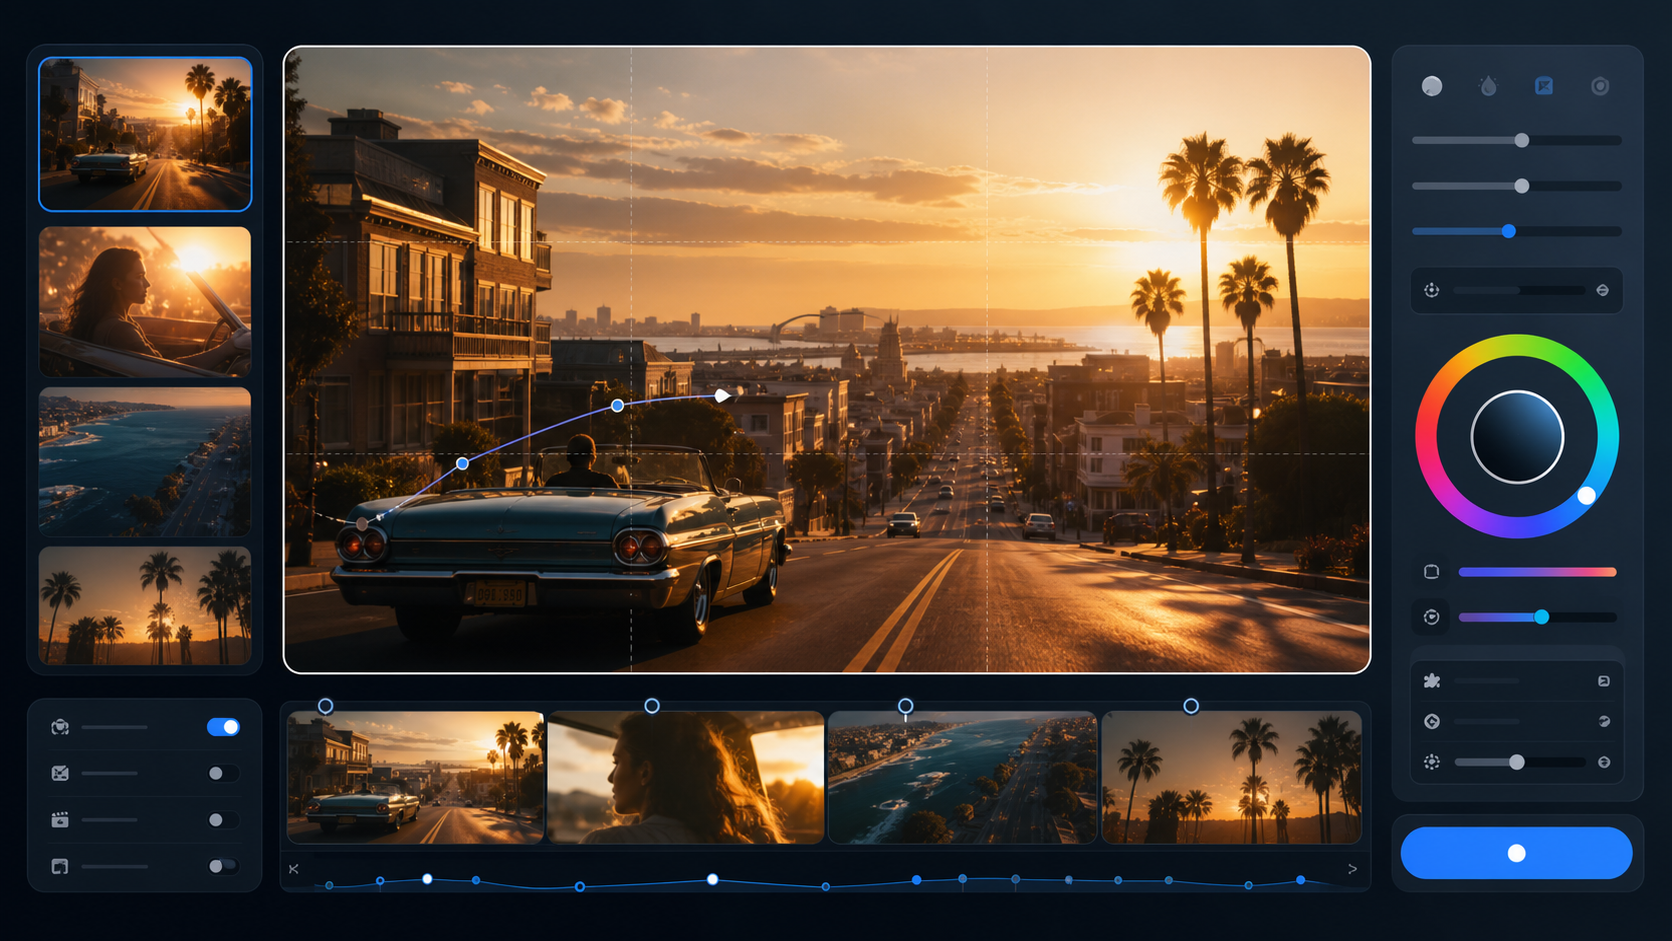
Task: Enable the toggle next to the envelope icon
Action: pos(222,773)
